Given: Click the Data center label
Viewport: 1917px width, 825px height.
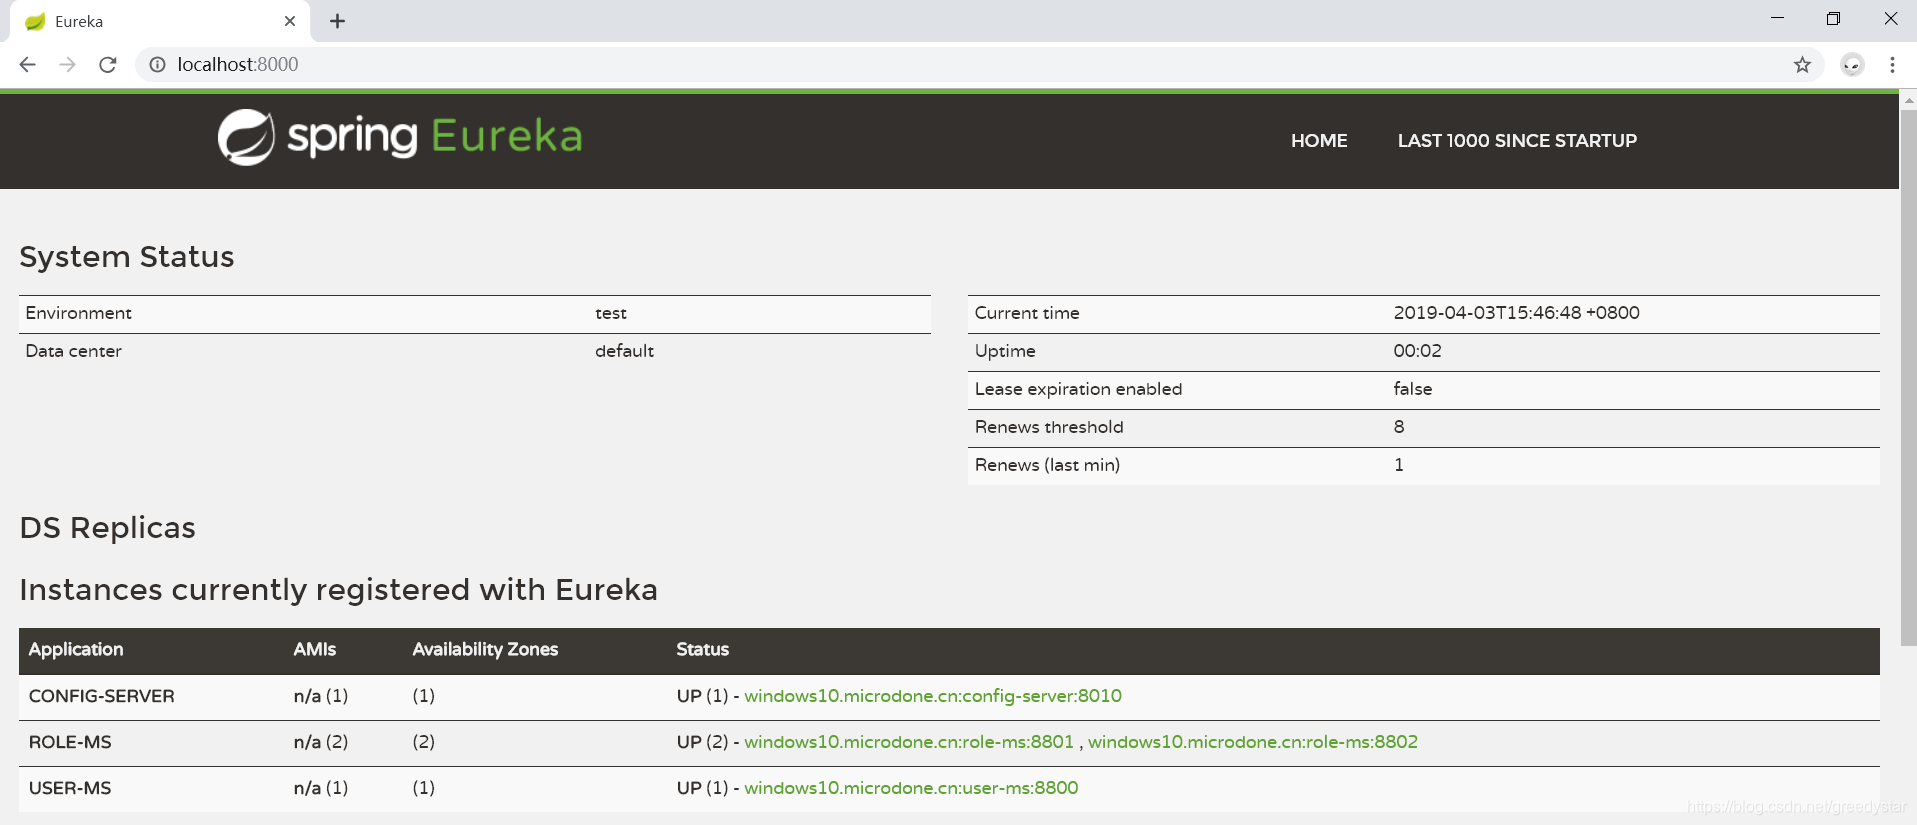Looking at the screenshot, I should click(x=73, y=351).
